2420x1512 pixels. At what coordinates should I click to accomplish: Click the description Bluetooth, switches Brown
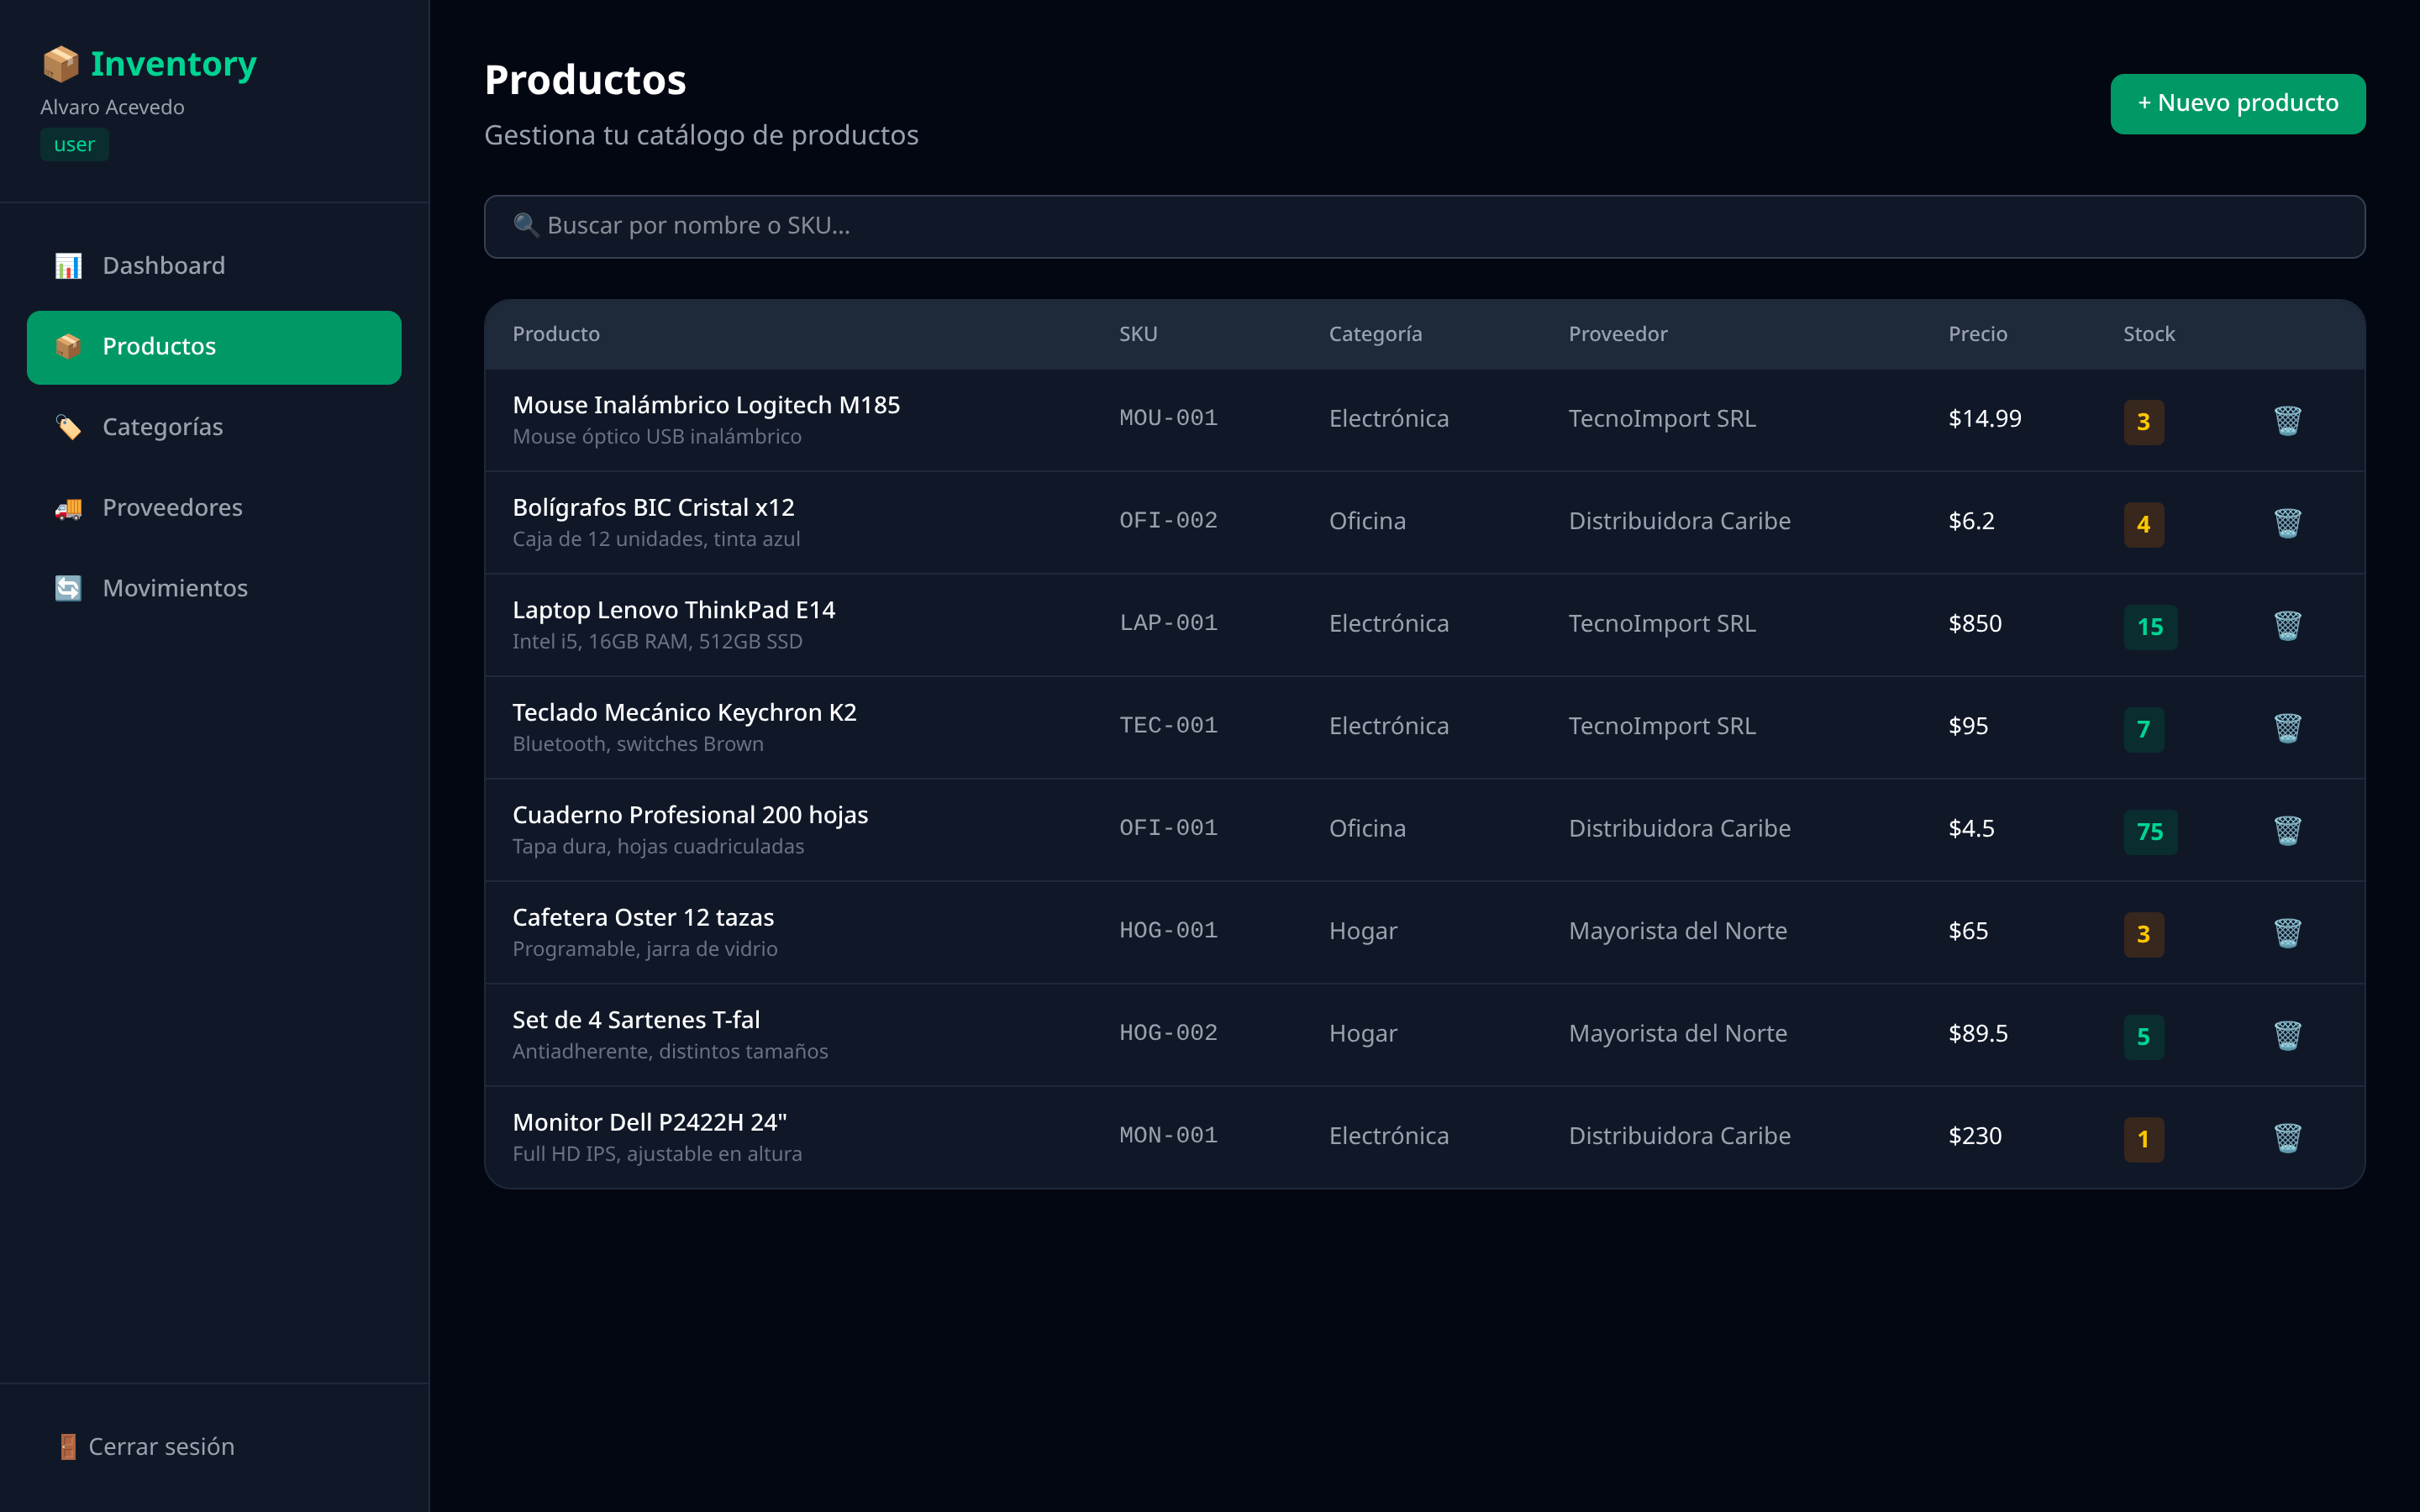tap(637, 744)
